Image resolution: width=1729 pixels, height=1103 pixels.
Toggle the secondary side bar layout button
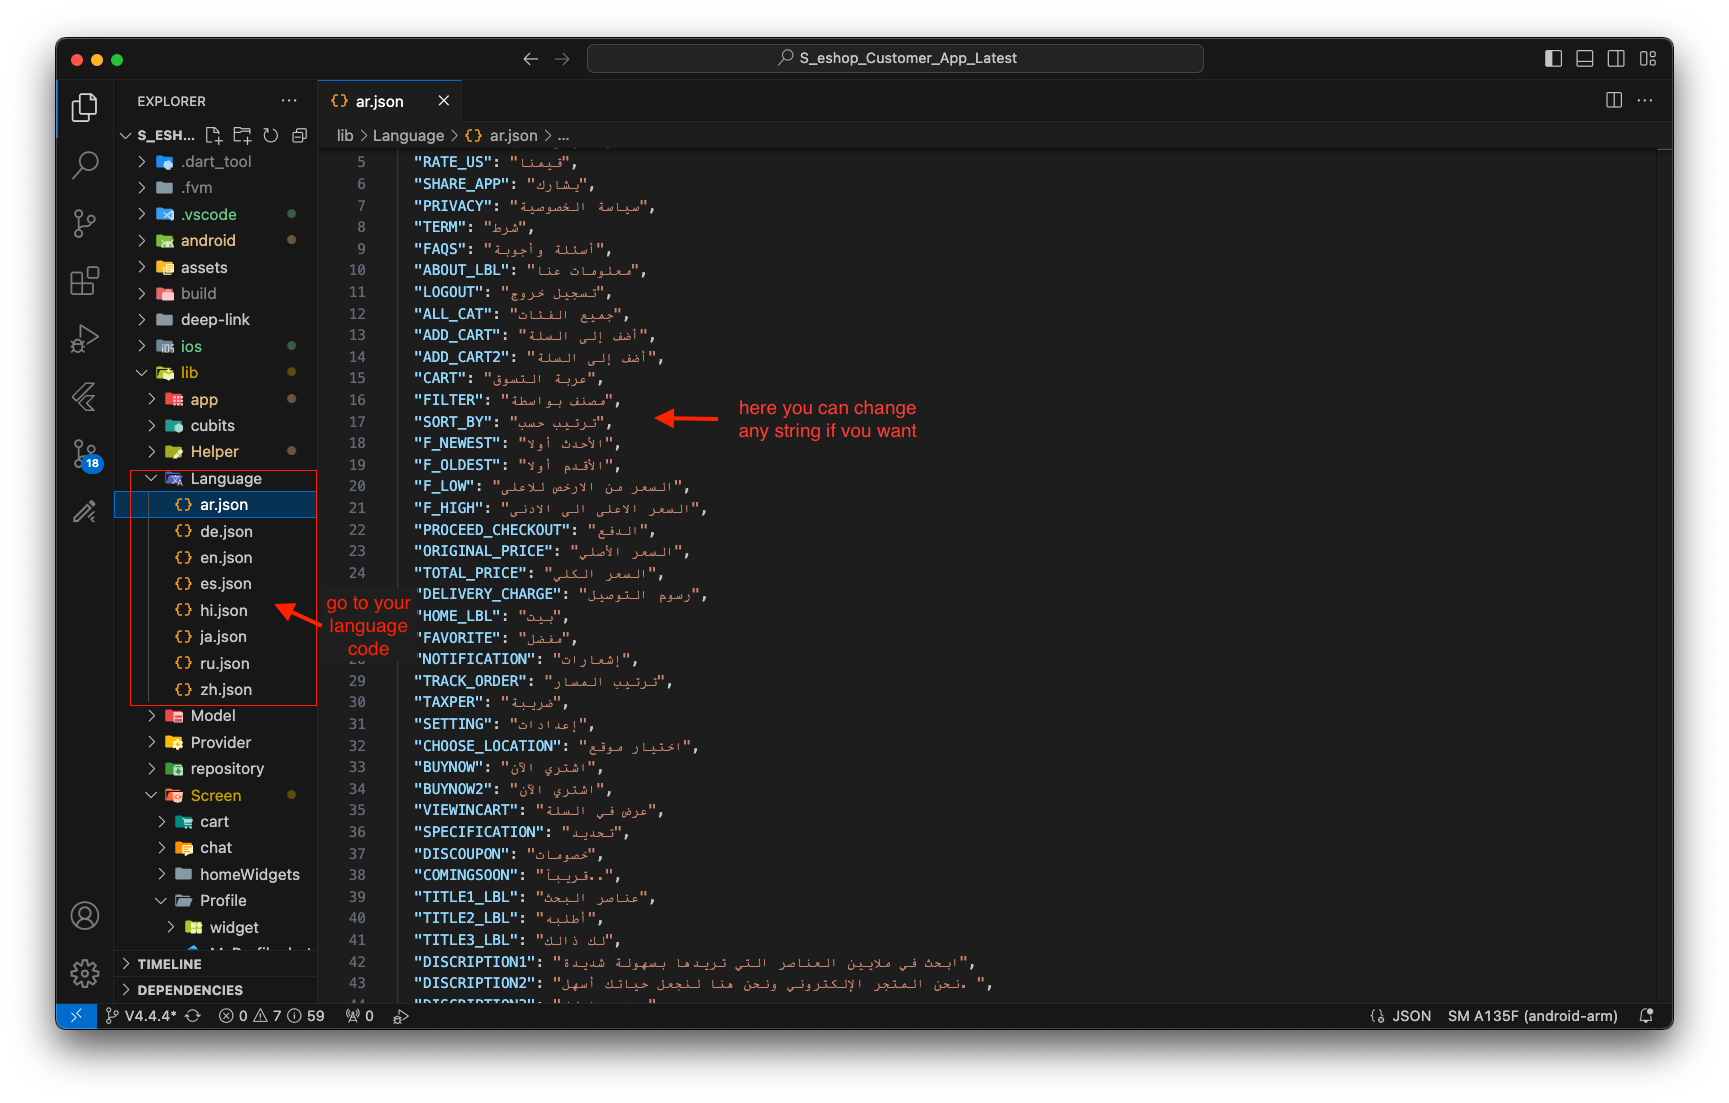click(1616, 58)
